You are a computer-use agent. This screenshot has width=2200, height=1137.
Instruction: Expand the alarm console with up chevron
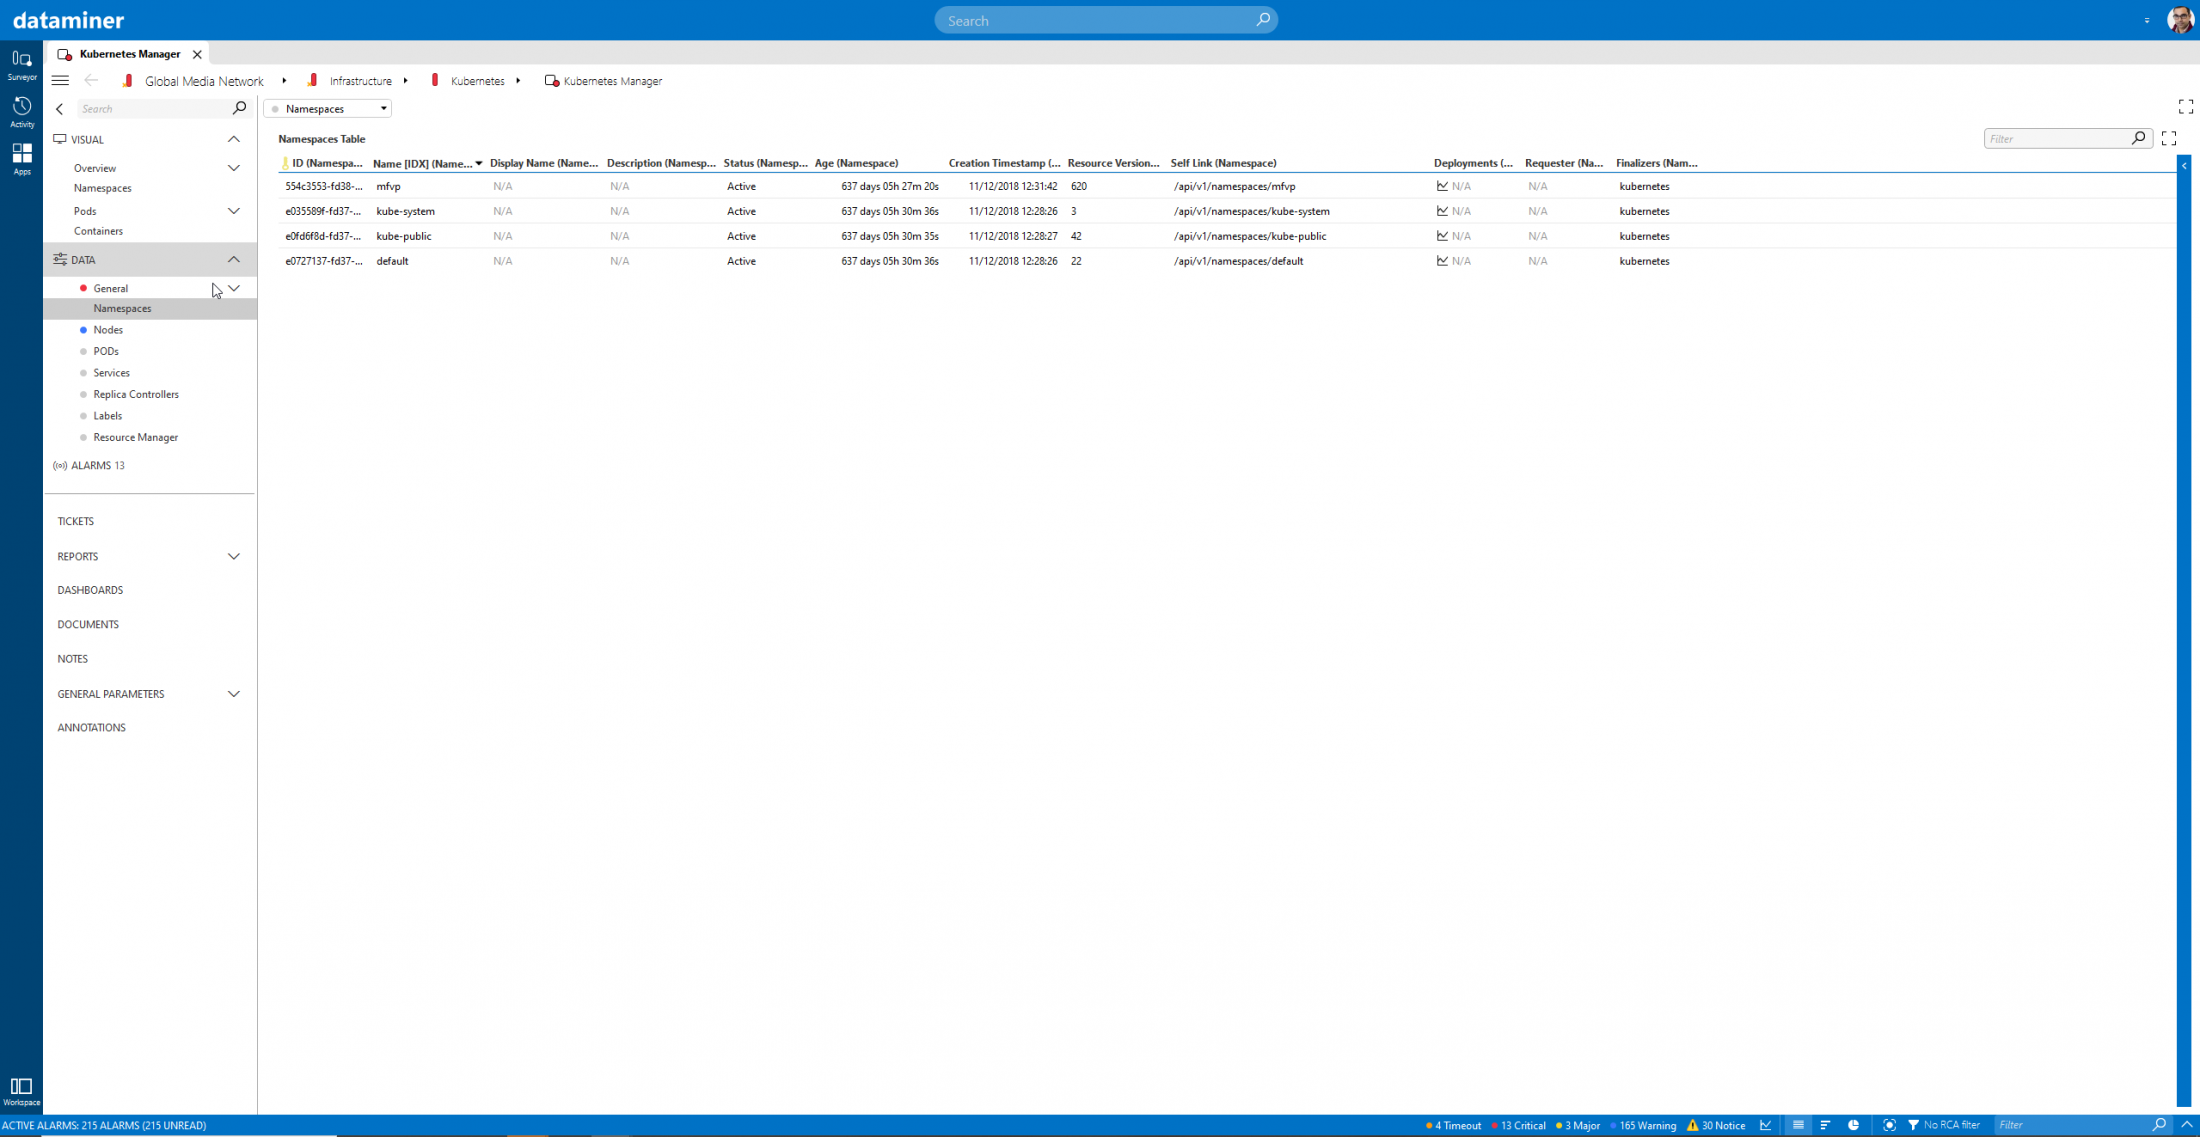click(x=2187, y=1125)
